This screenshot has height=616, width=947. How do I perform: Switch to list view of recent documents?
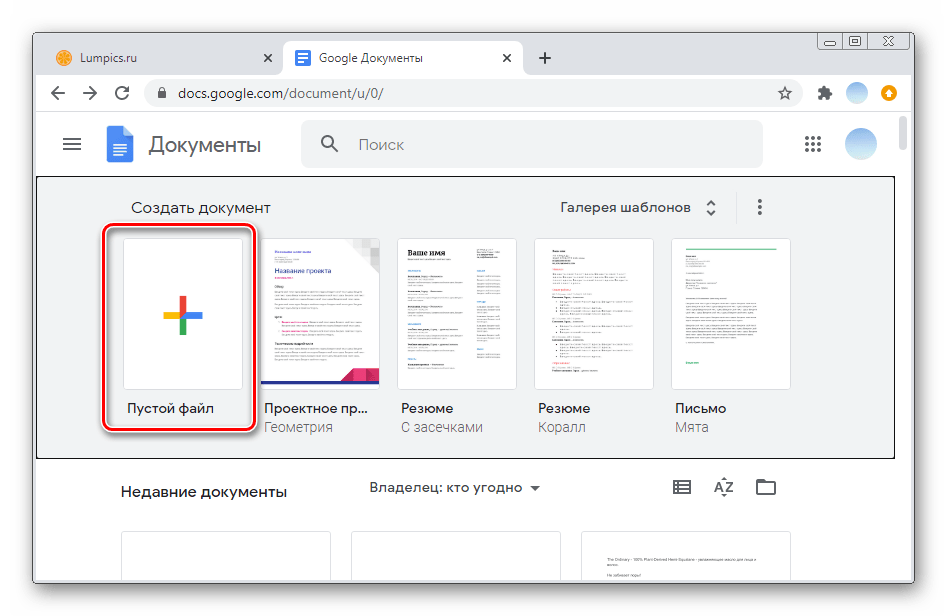[x=682, y=487]
